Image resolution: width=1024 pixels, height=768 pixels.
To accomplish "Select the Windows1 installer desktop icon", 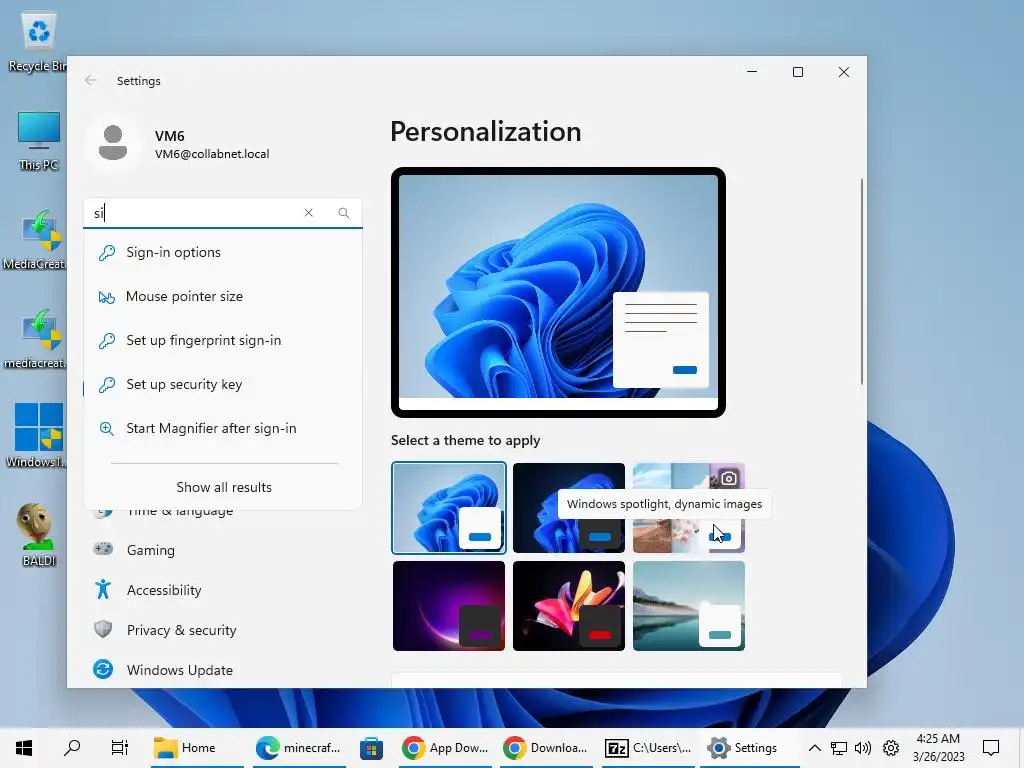I will [x=36, y=436].
